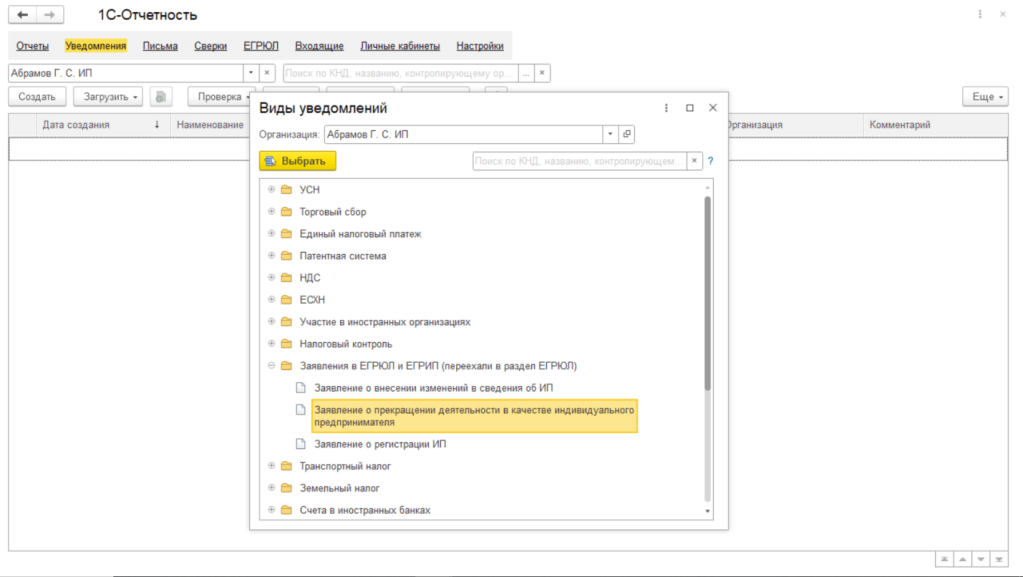Select Заявление о внесении изменений в сведения об ИП
The image size is (1023, 577).
[432, 388]
